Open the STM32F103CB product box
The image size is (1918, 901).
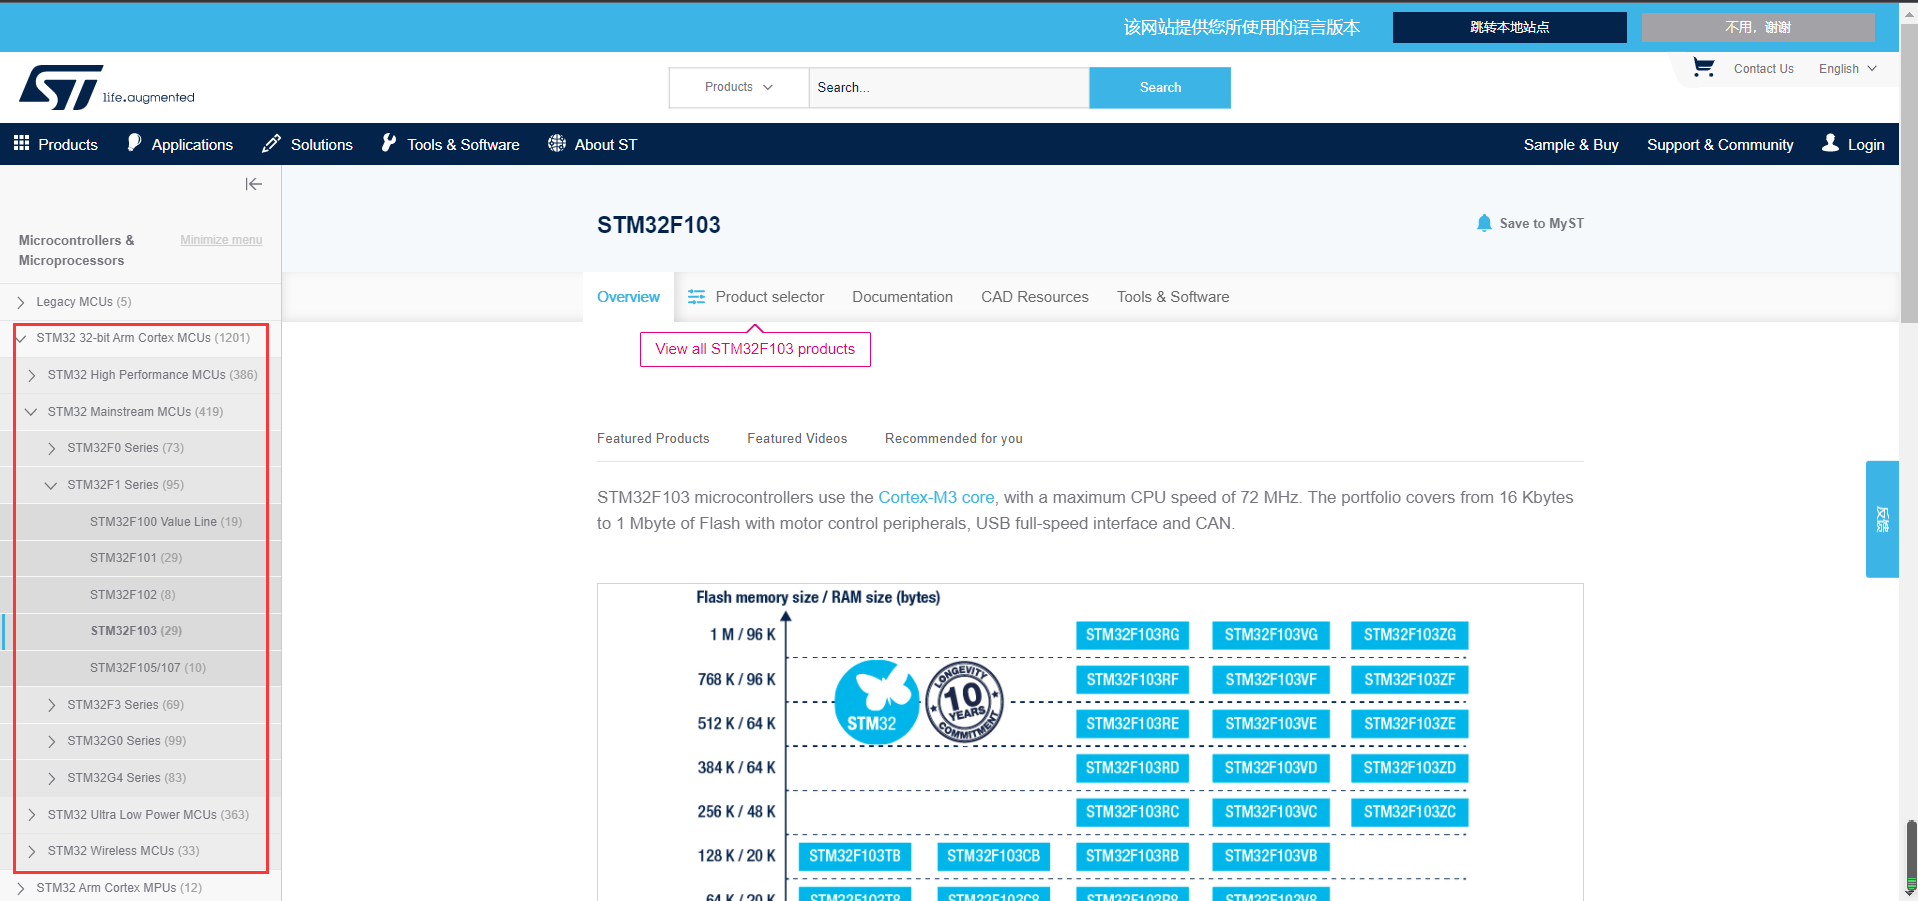coord(993,856)
